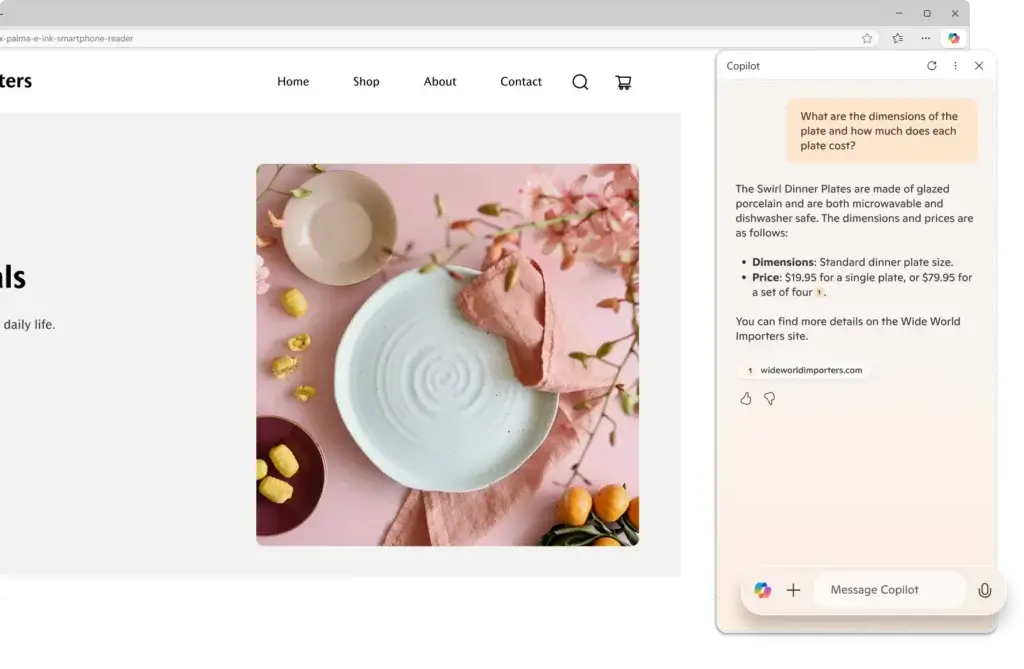
Task: Give the Copilot response a thumbs up
Action: (746, 399)
